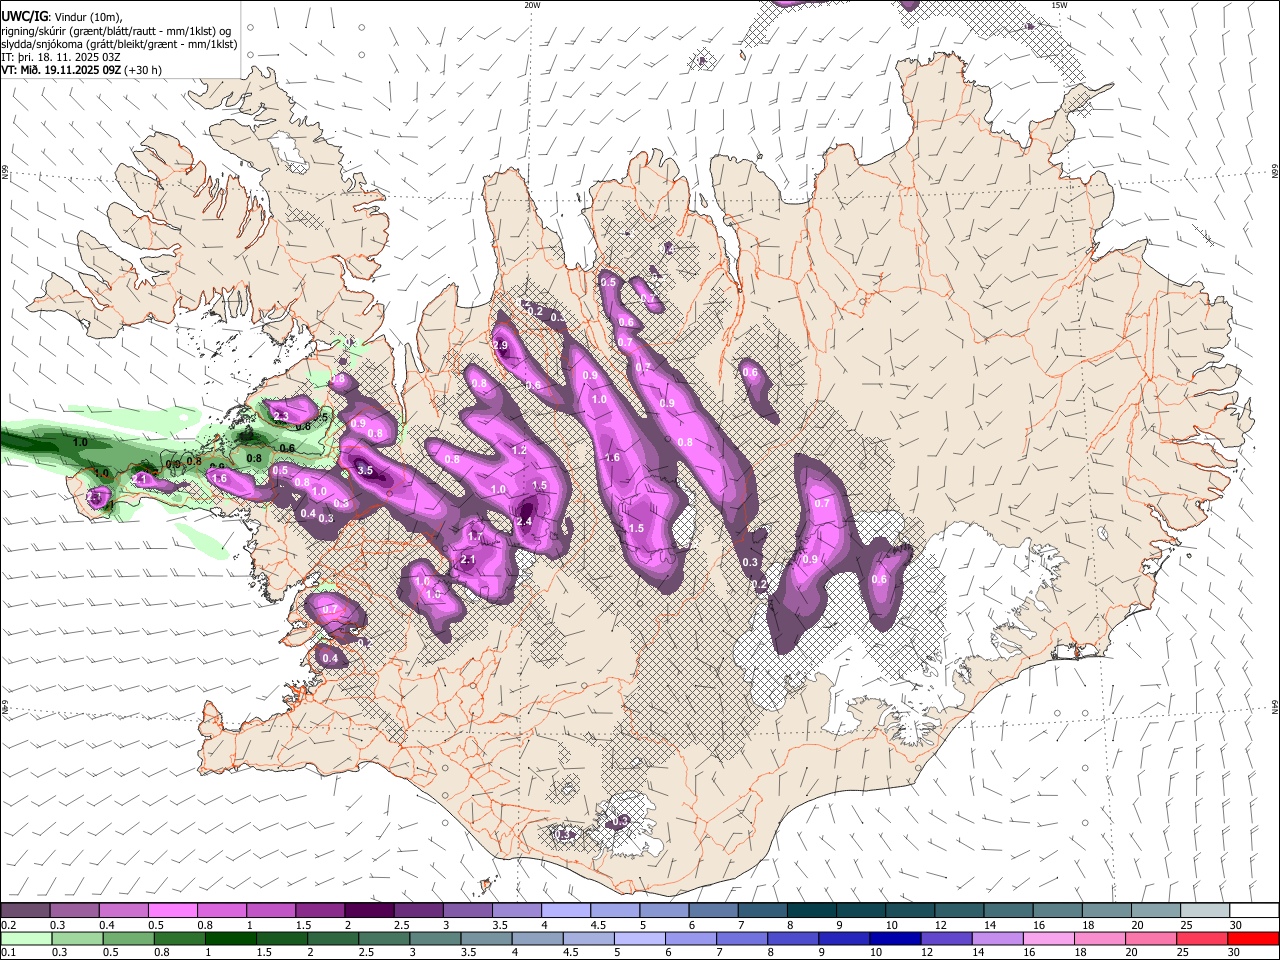Select the lavender swatch labeled 4 in upper legend row

click(x=566, y=910)
